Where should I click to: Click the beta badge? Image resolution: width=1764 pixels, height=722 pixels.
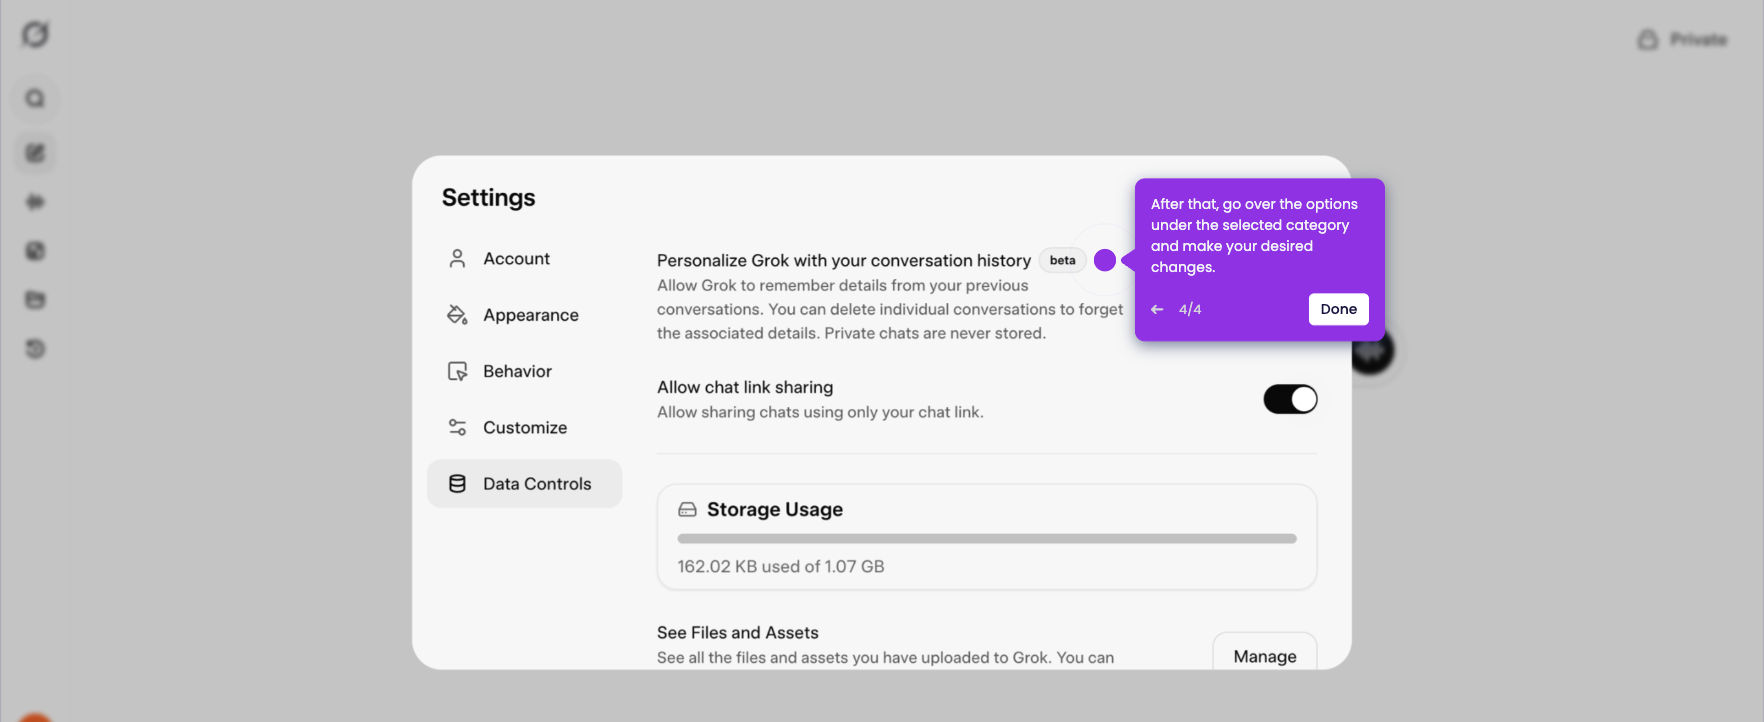1062,260
